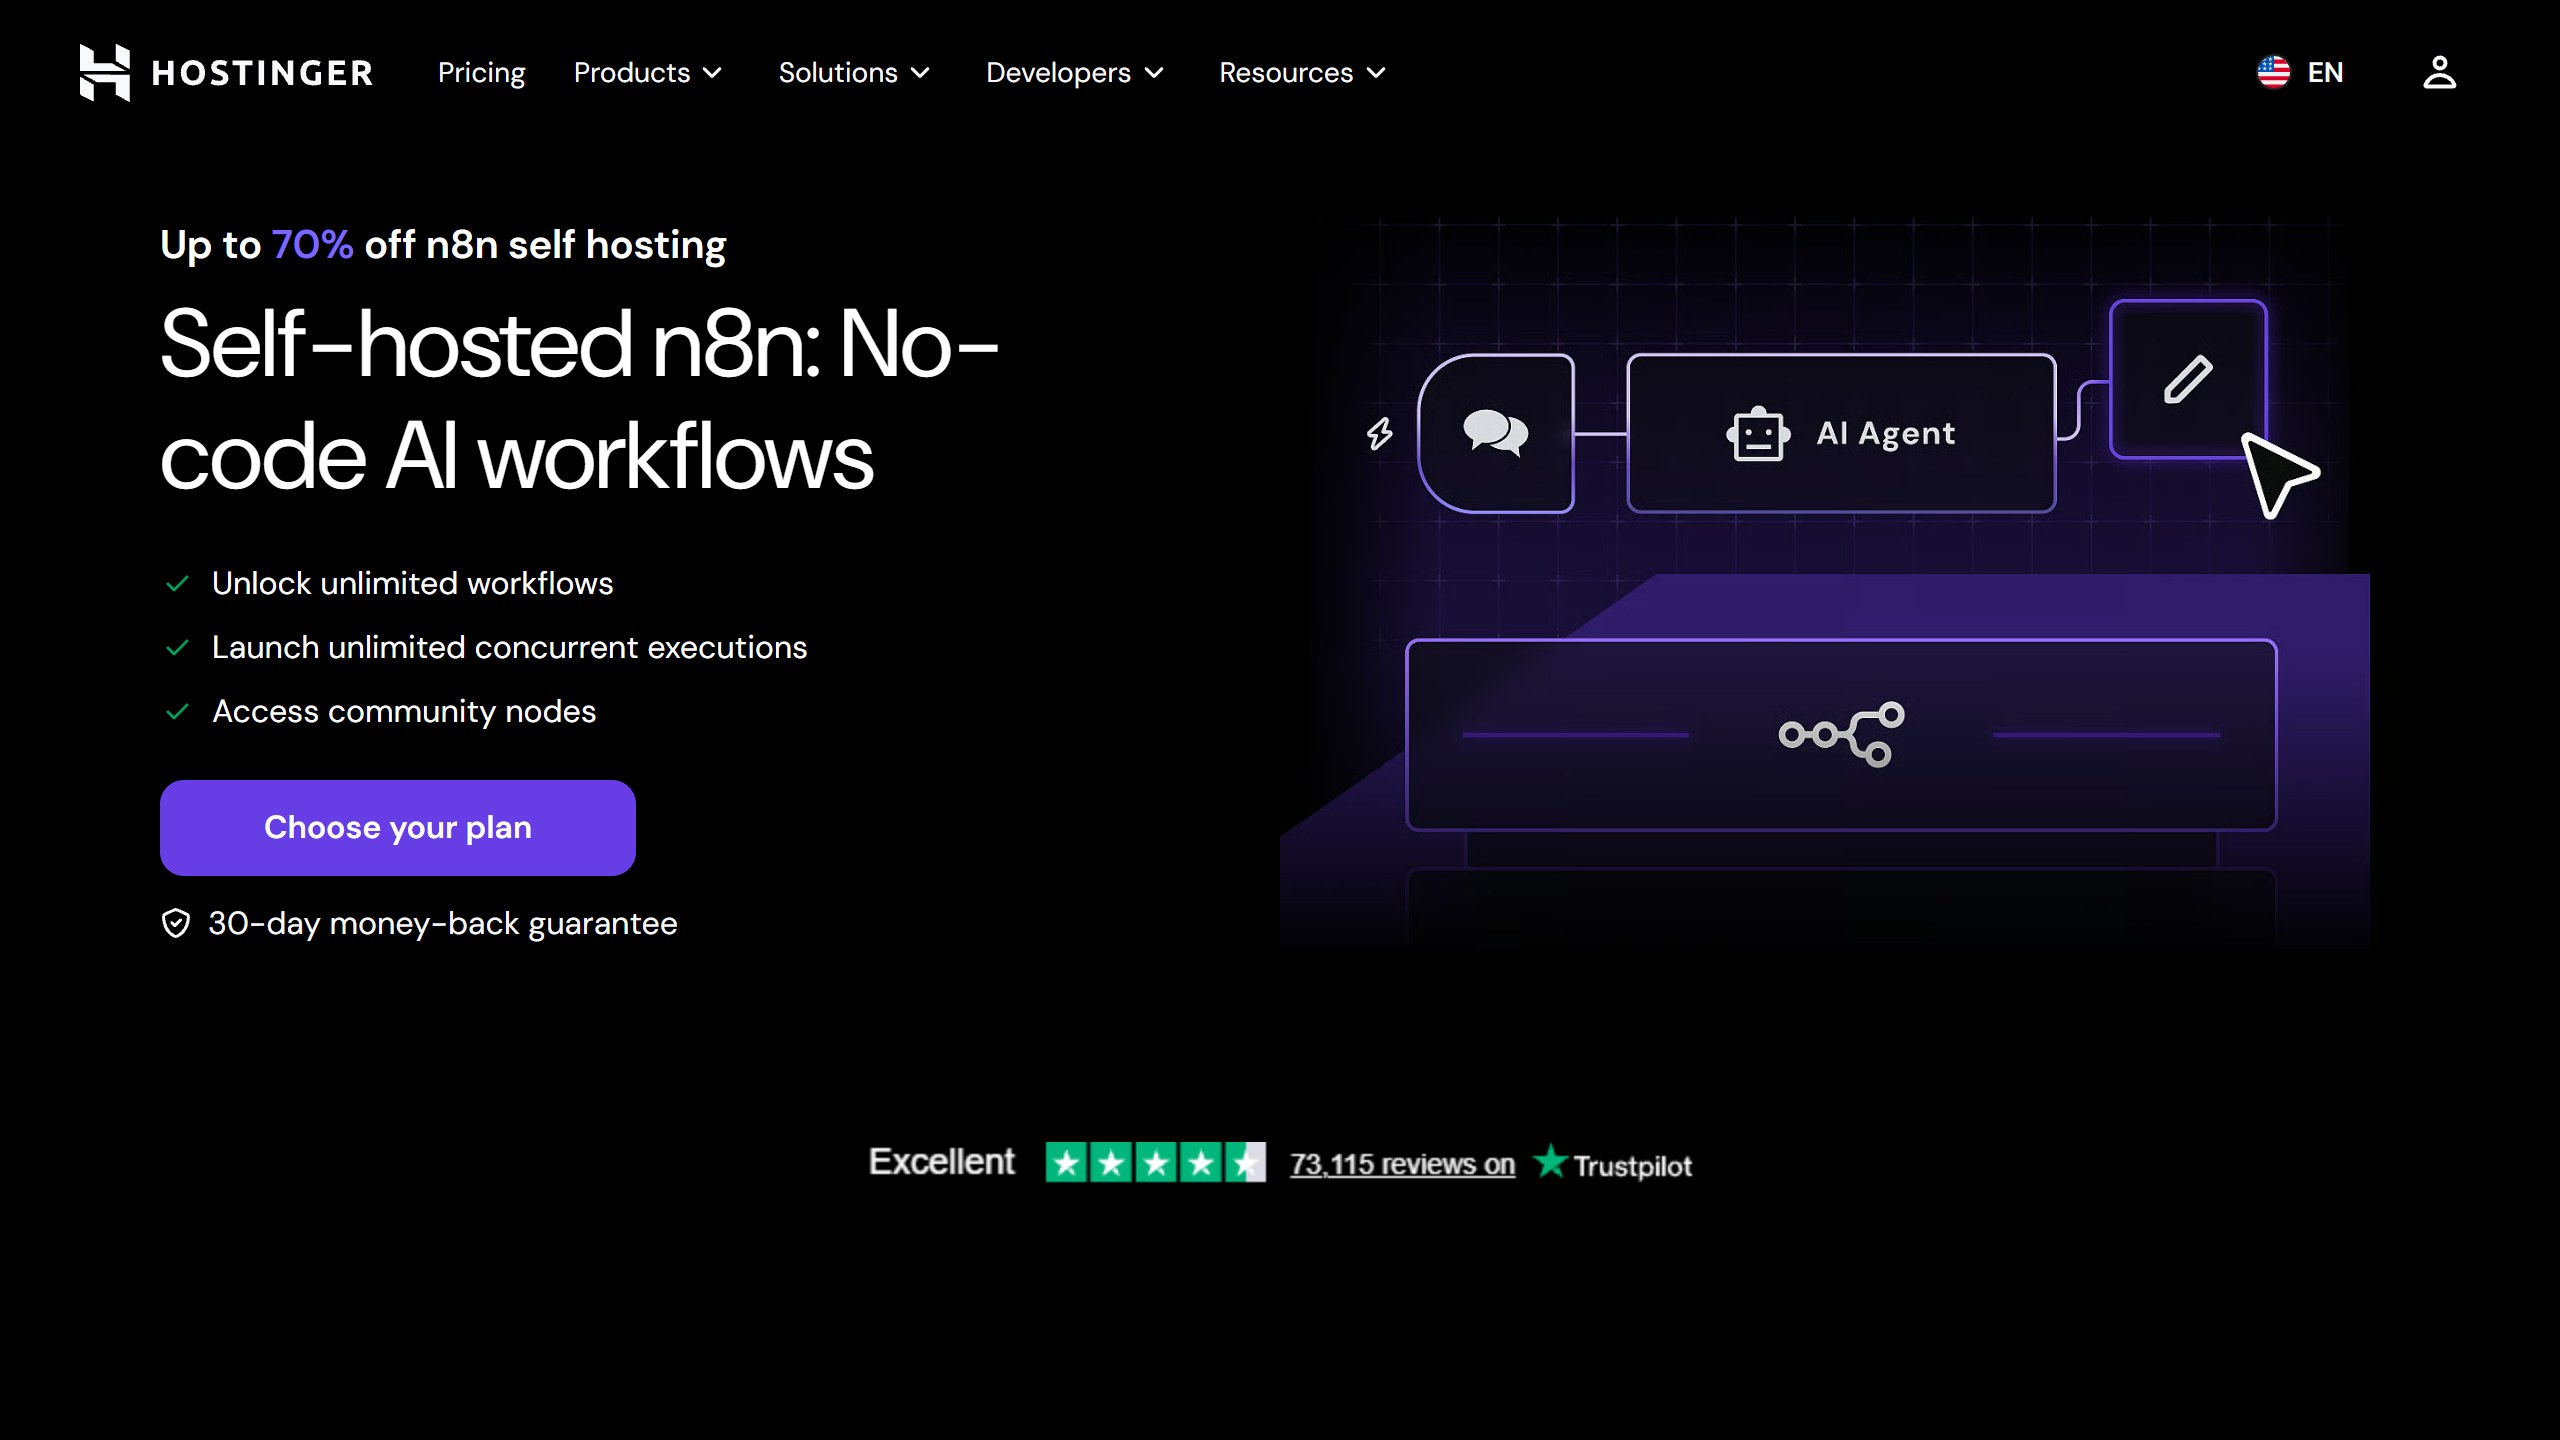This screenshot has height=1440, width=2560.
Task: Click checkmark beside Access community nodes
Action: [177, 711]
